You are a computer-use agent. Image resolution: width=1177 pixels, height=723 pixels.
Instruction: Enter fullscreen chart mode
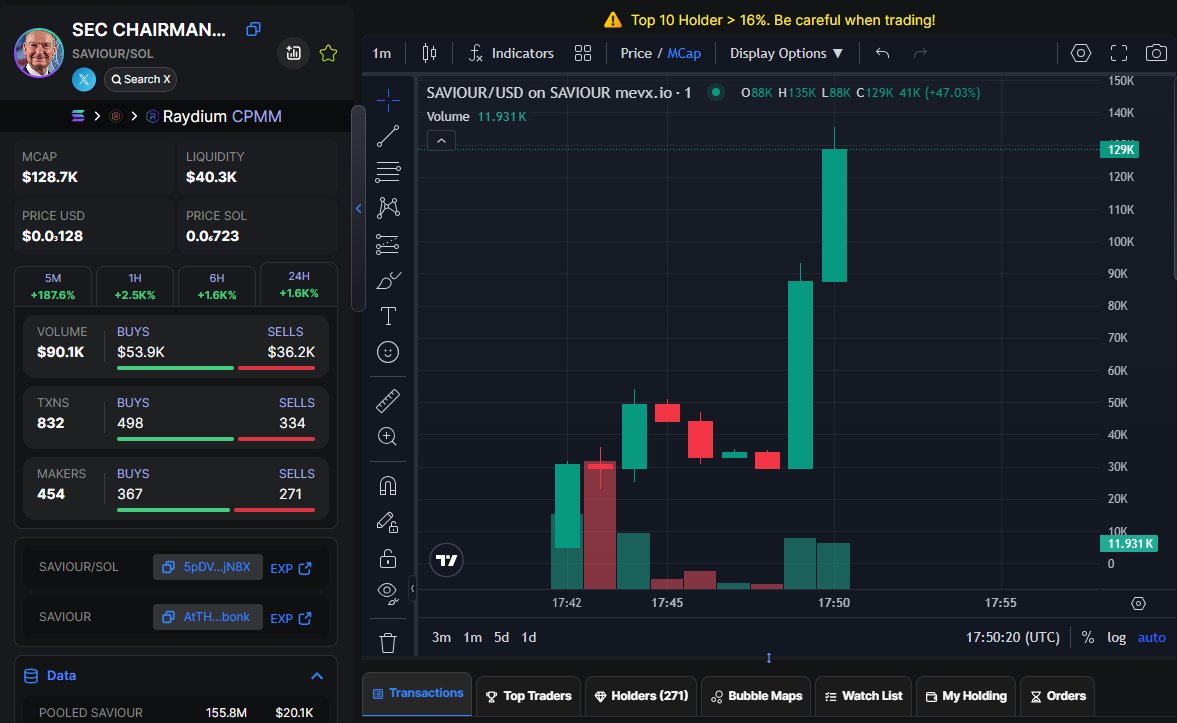[1118, 53]
